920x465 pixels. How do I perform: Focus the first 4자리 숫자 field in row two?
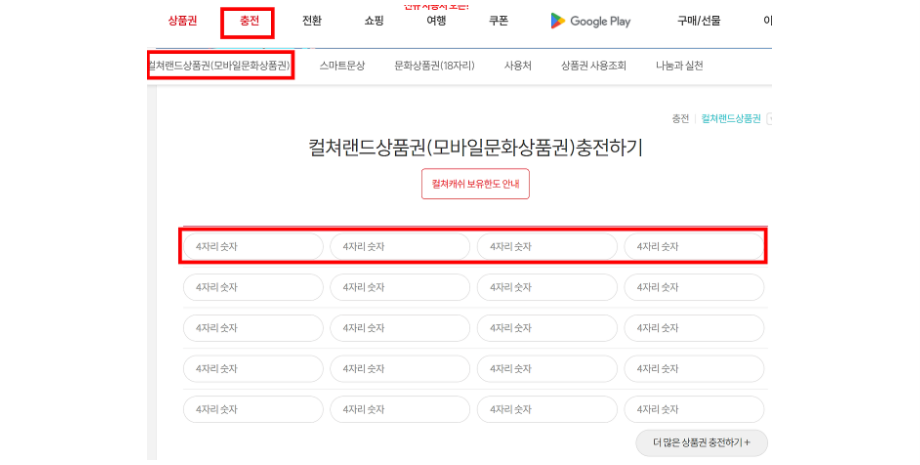tap(253, 287)
